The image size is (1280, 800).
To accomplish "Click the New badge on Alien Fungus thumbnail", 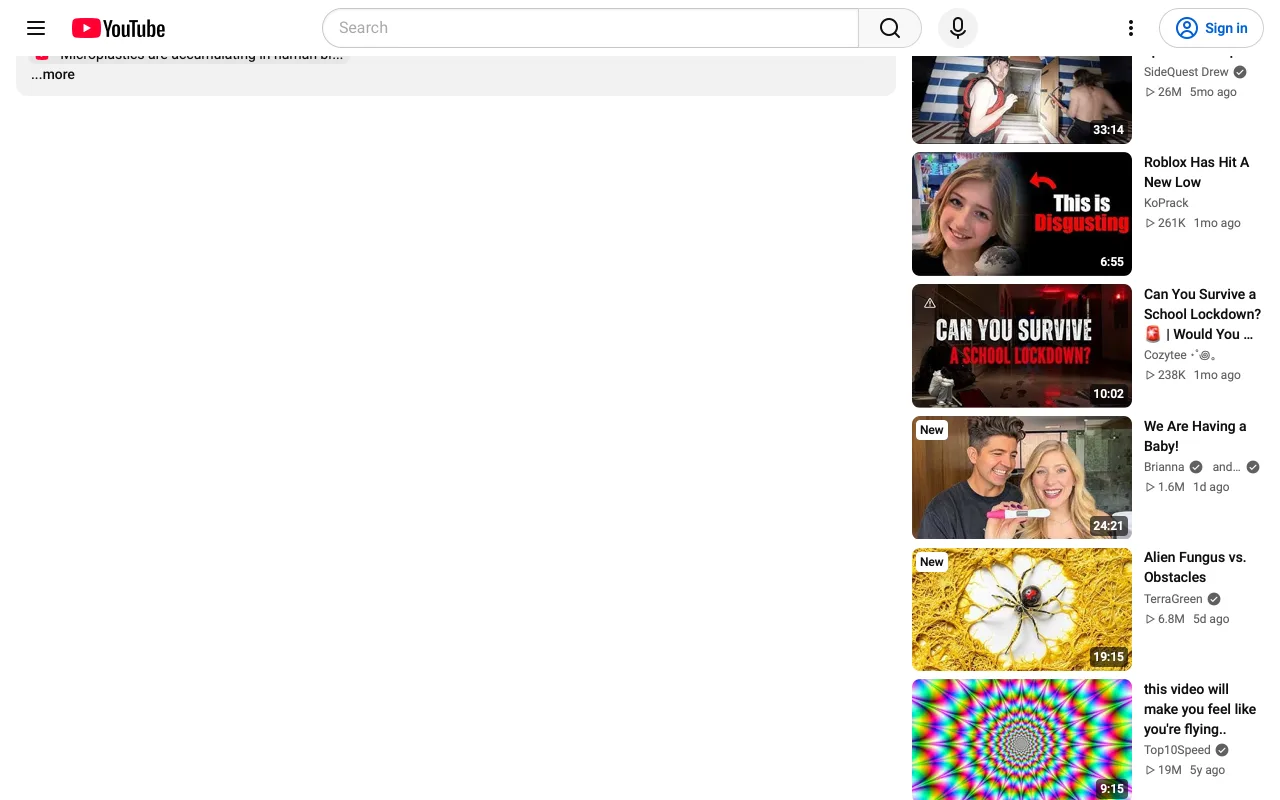I will pos(932,562).
